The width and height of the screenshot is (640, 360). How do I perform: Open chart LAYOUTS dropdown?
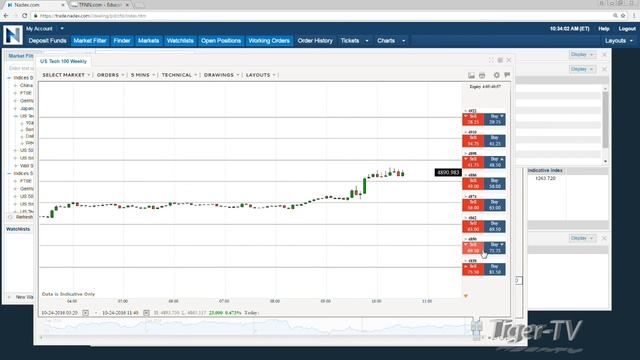(x=260, y=75)
